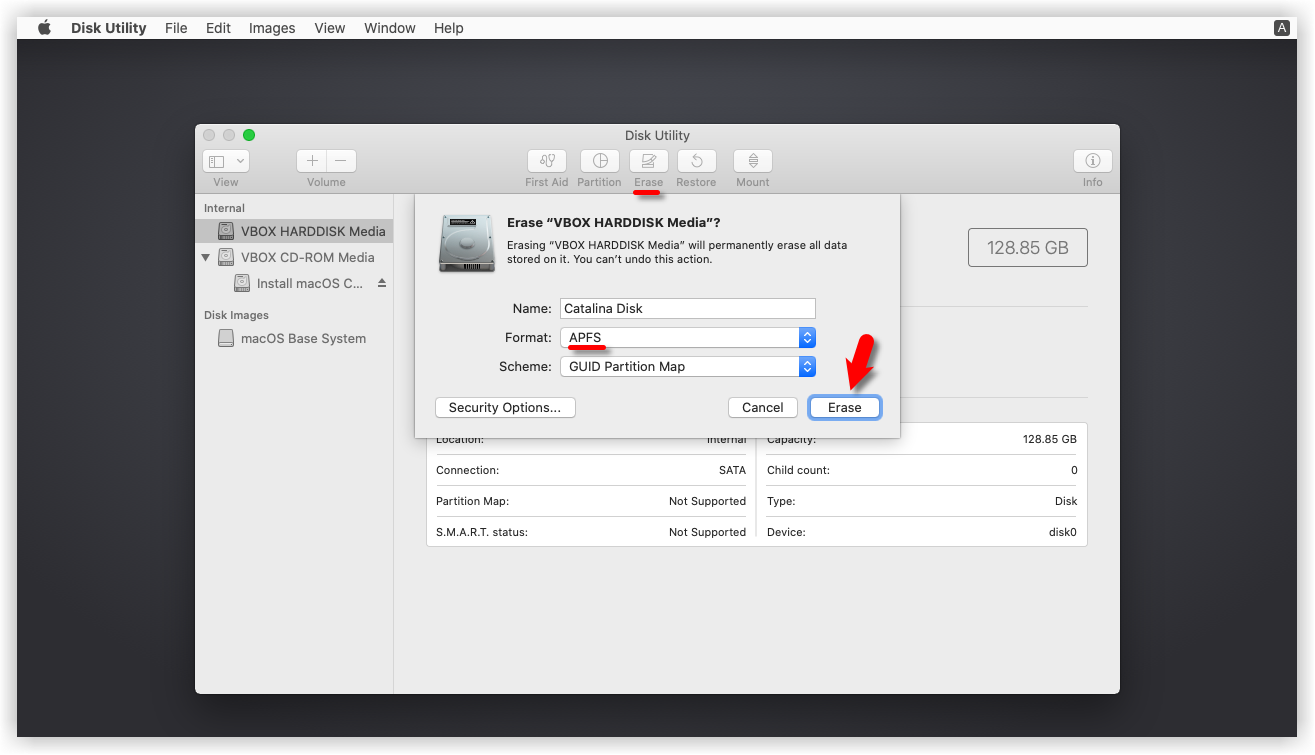Click the Erase toolbar icon
Screen dimensions: 1315x755
click(648, 161)
